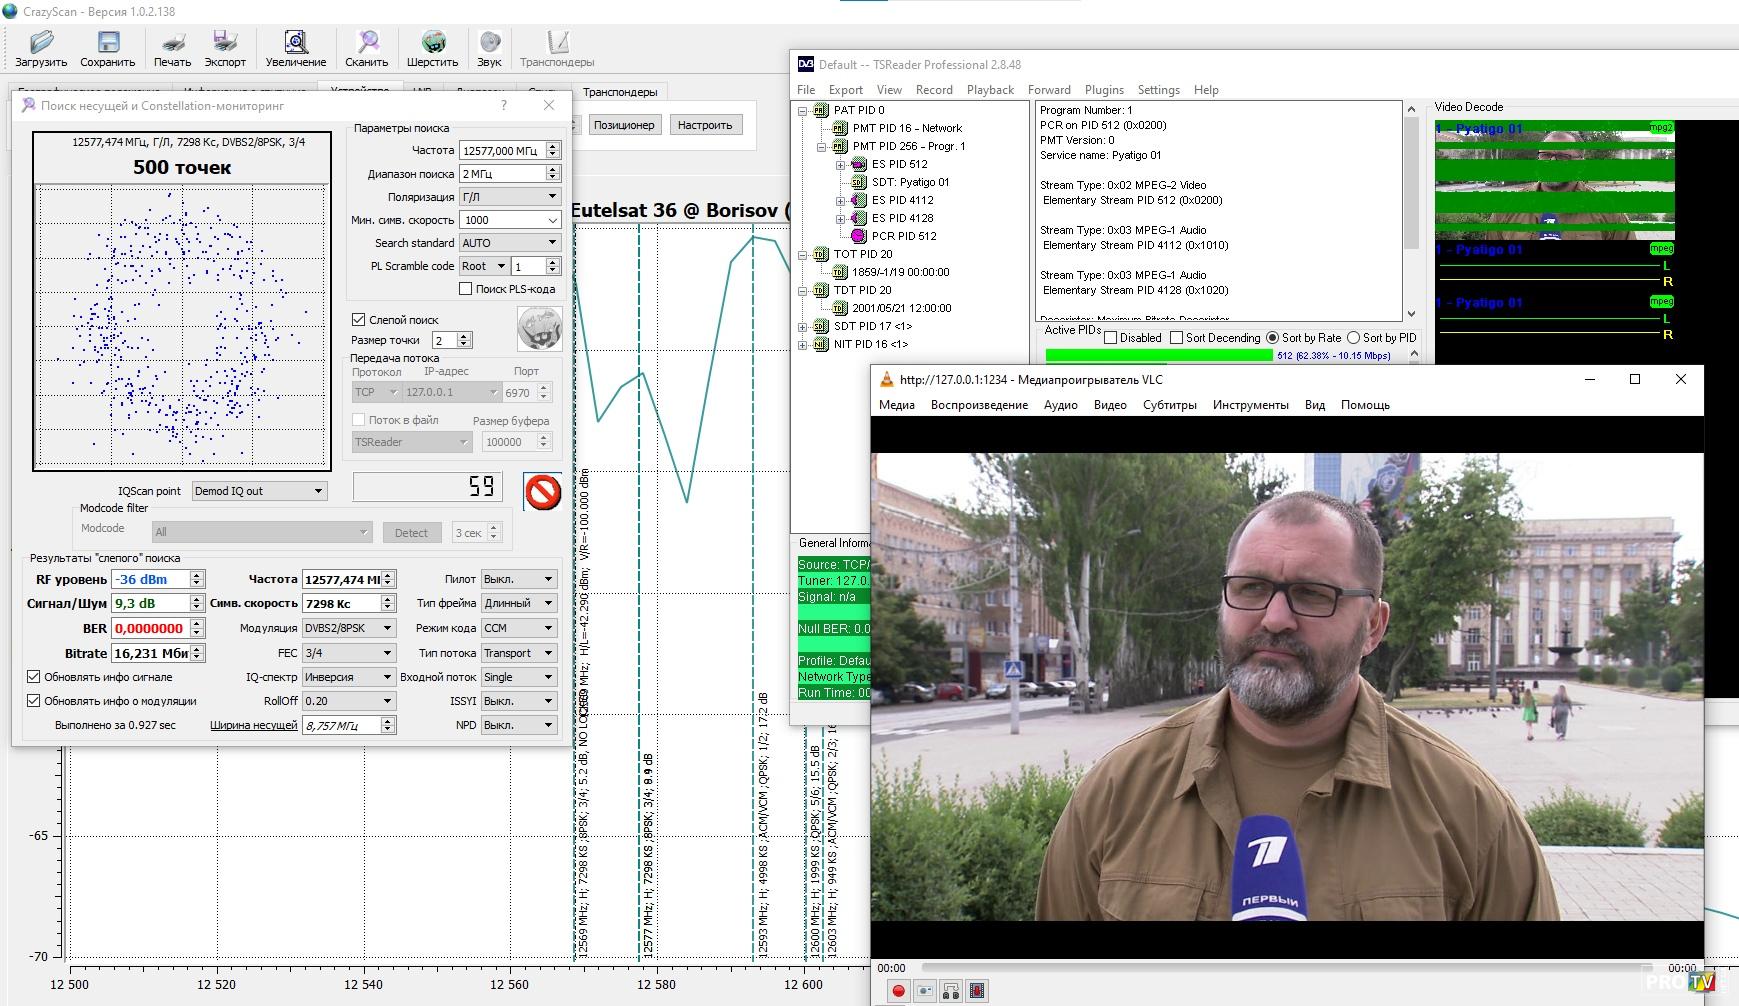Enable the Поиск PLS-кода checkbox

tap(466, 289)
